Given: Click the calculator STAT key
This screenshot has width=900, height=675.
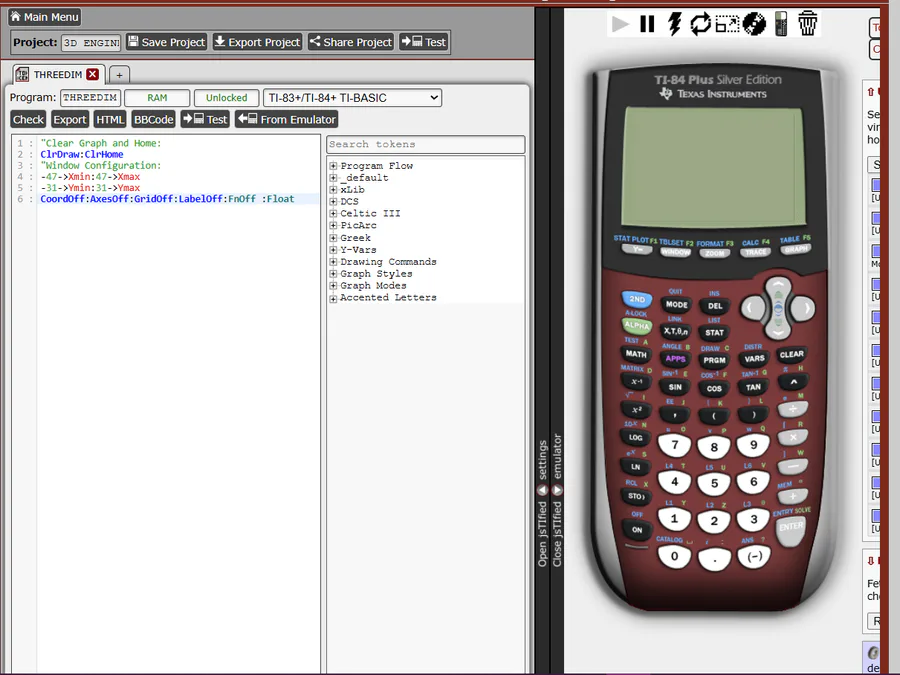Looking at the screenshot, I should (x=714, y=333).
